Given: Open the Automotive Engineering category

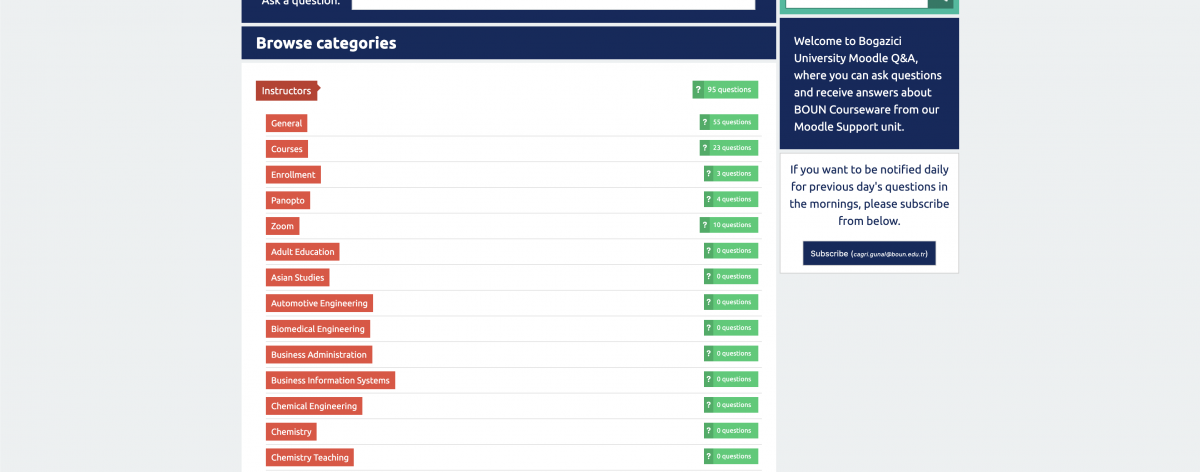Looking at the screenshot, I should pyautogui.click(x=319, y=303).
